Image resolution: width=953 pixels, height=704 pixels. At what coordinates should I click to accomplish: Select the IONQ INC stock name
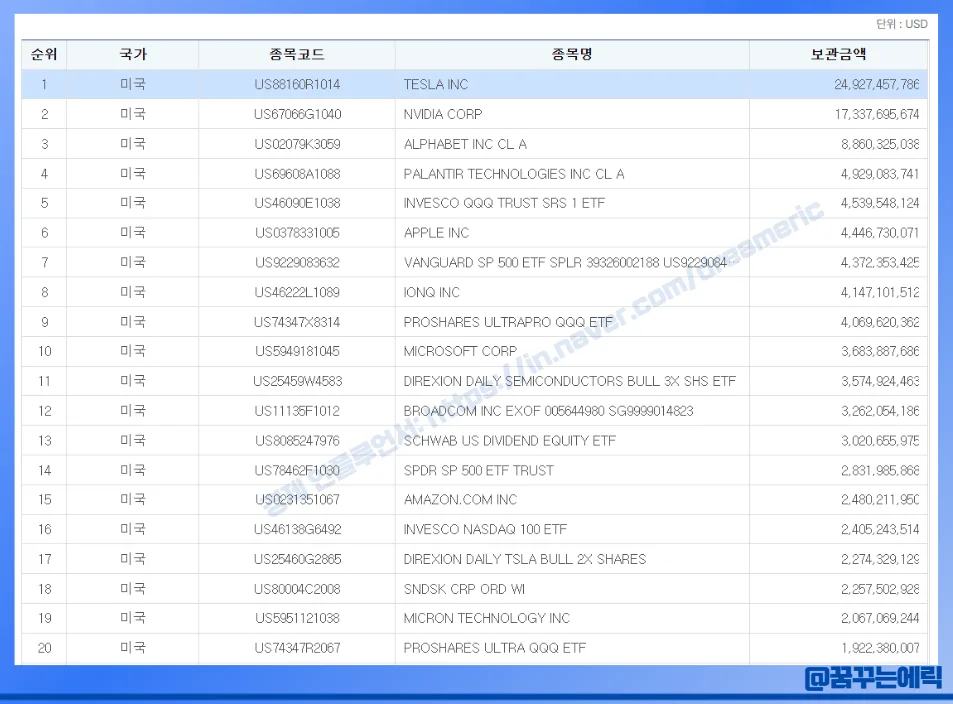[x=432, y=292]
